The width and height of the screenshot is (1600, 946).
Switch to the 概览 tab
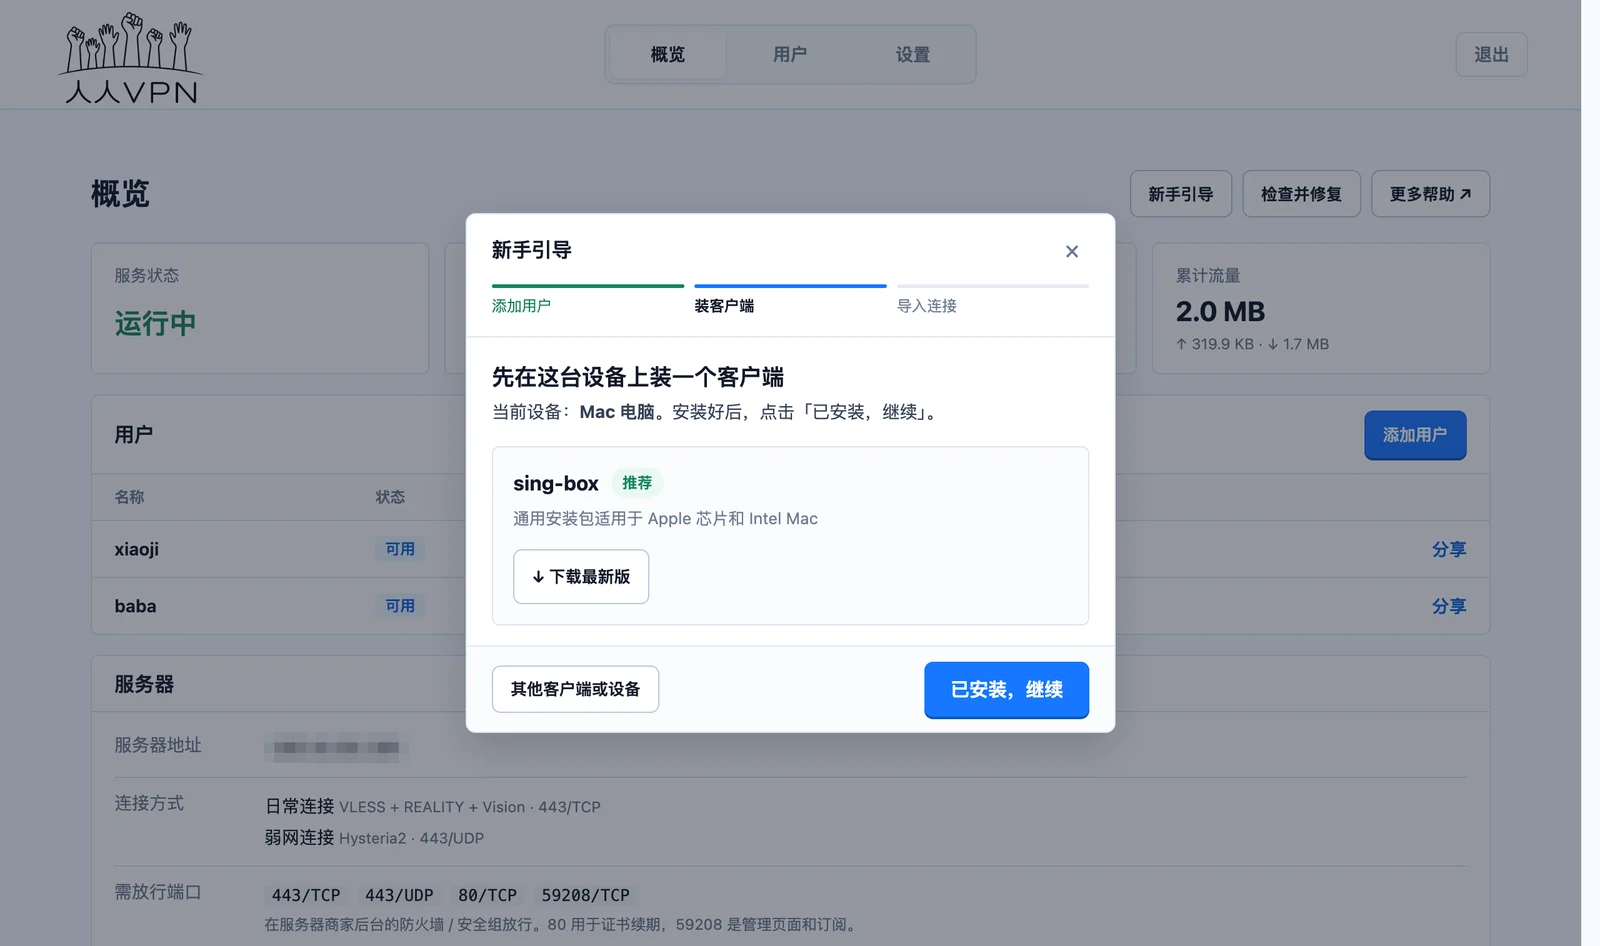pos(667,54)
